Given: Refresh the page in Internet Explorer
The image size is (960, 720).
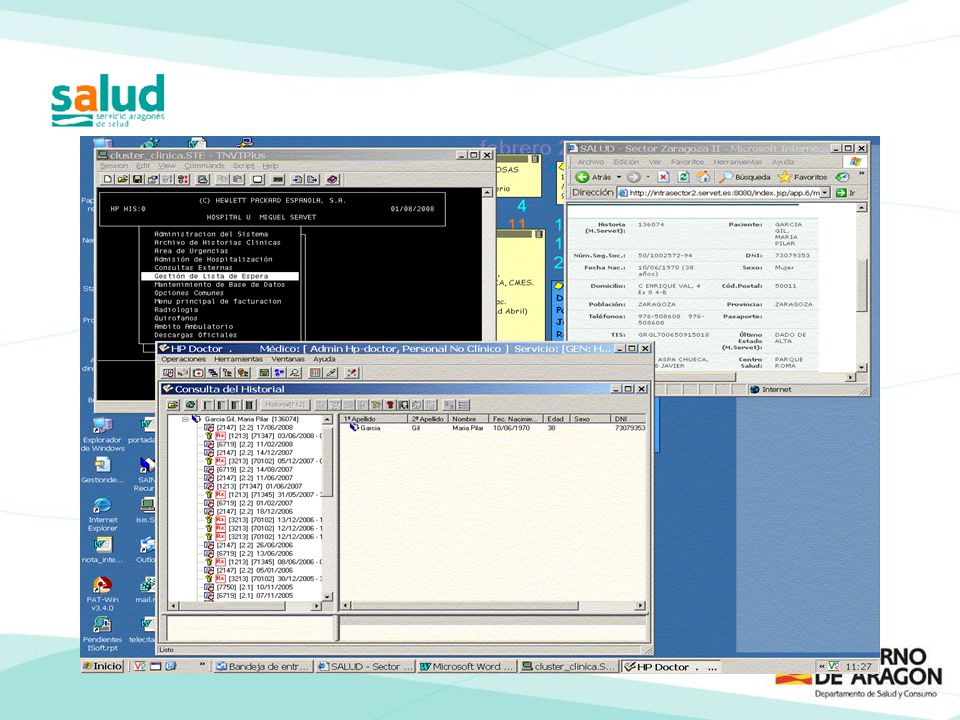Looking at the screenshot, I should [x=683, y=177].
